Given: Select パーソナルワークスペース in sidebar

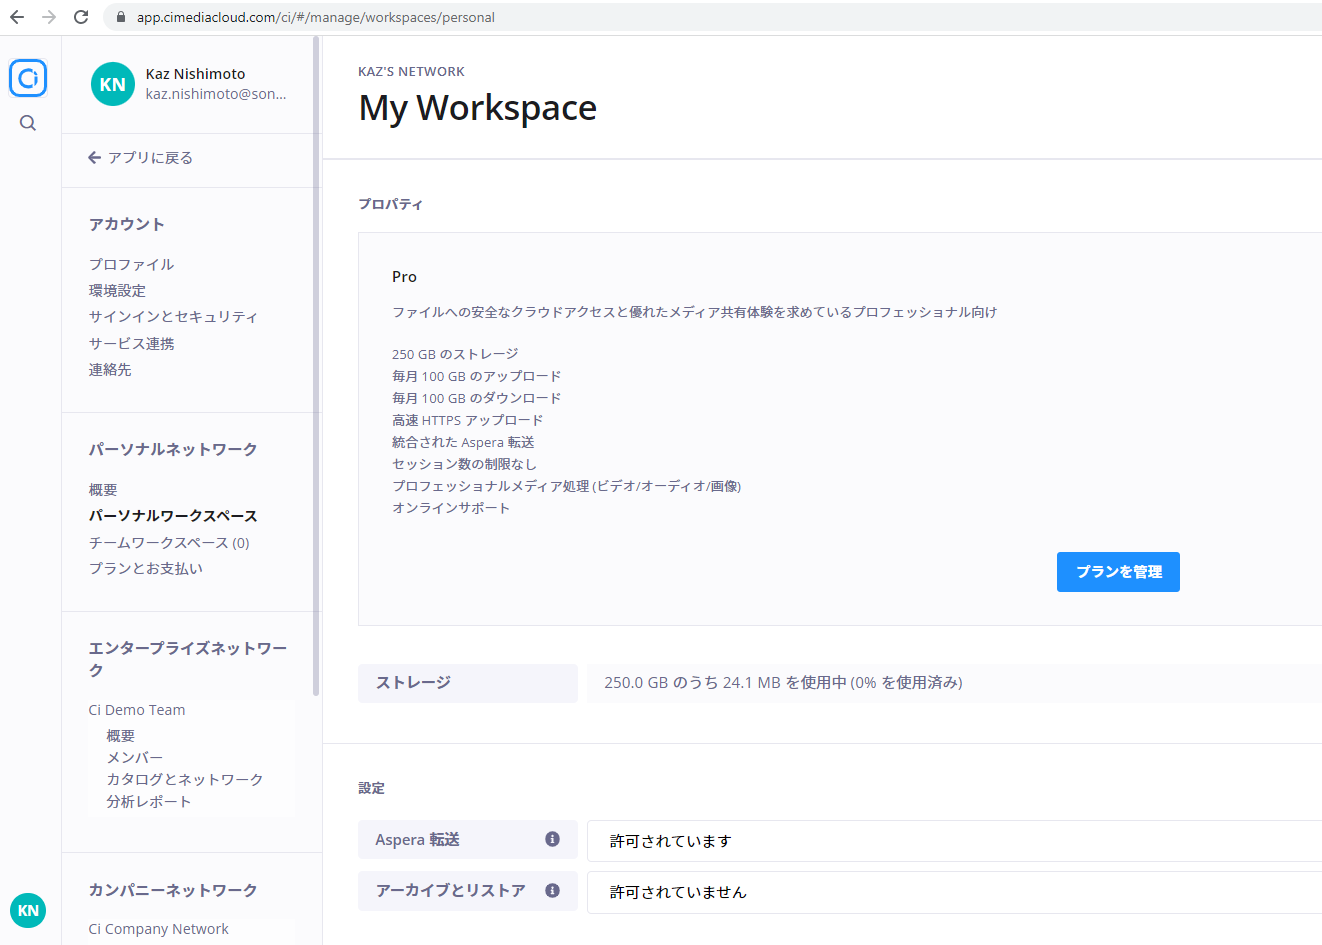Looking at the screenshot, I should click(173, 515).
